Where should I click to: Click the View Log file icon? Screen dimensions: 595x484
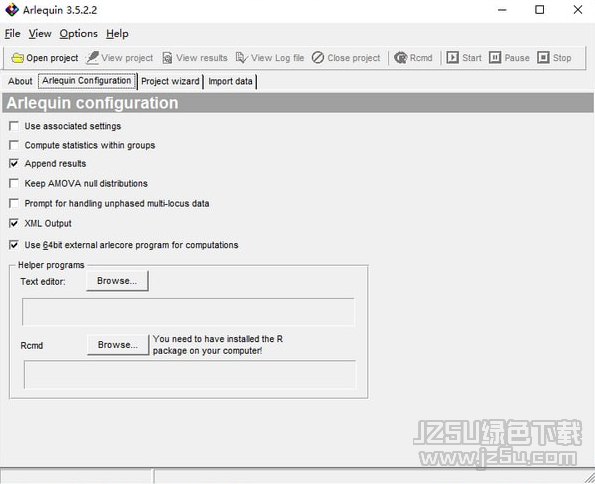coord(242,58)
